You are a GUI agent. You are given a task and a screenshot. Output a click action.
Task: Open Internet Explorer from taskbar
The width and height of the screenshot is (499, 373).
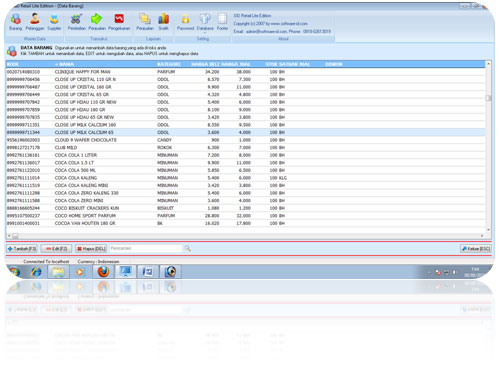tap(36, 272)
